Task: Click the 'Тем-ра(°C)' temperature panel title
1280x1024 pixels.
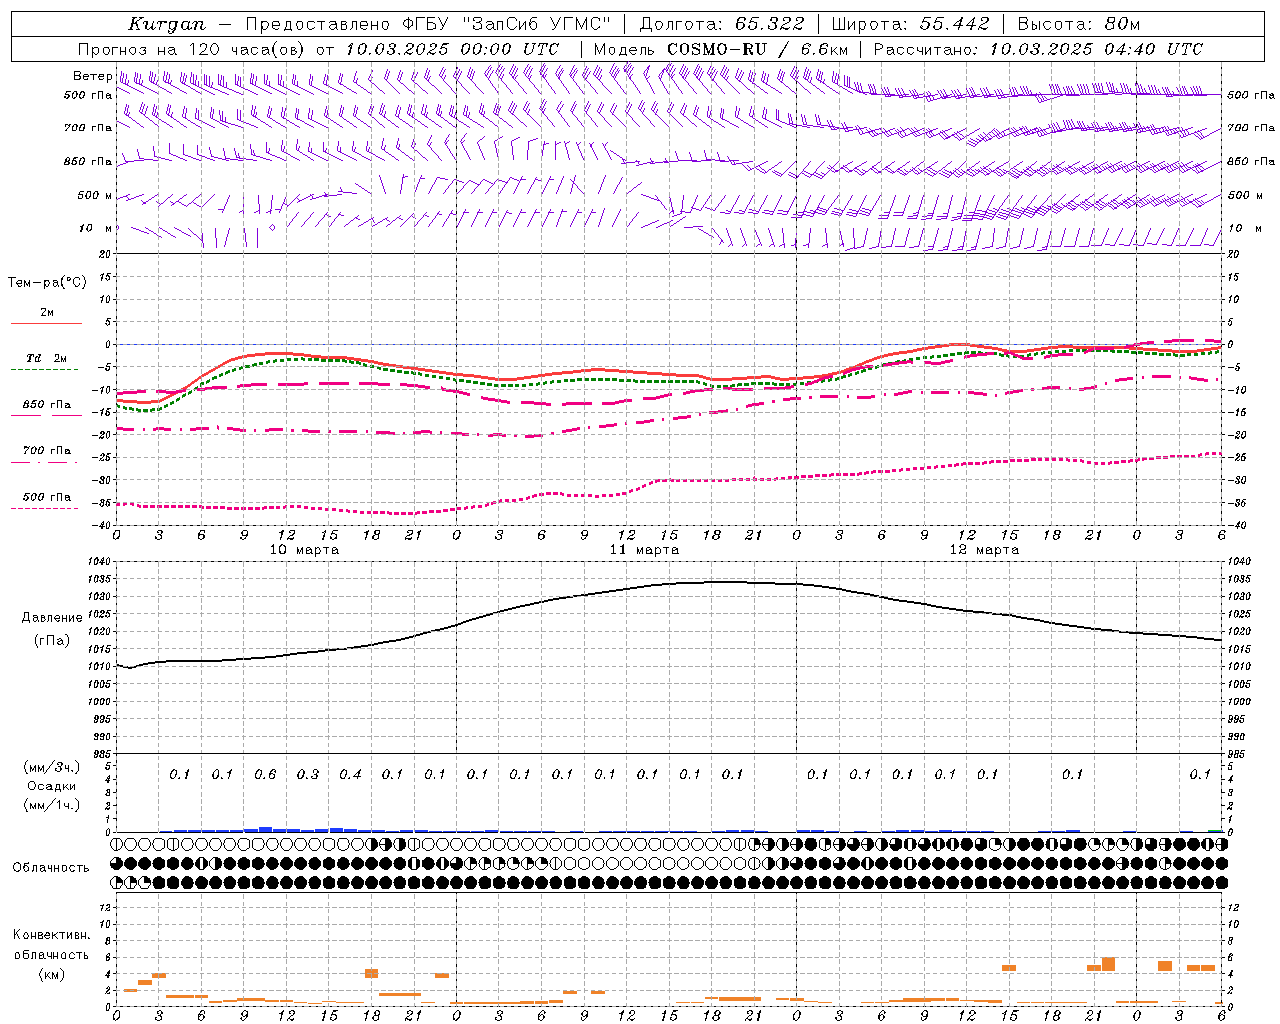Action: 47,282
